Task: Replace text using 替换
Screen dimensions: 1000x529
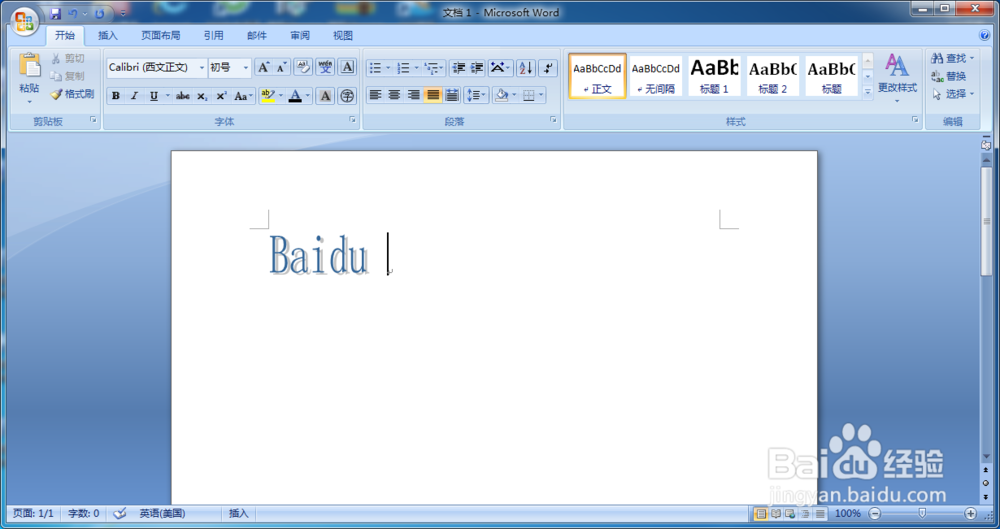Action: tap(948, 77)
